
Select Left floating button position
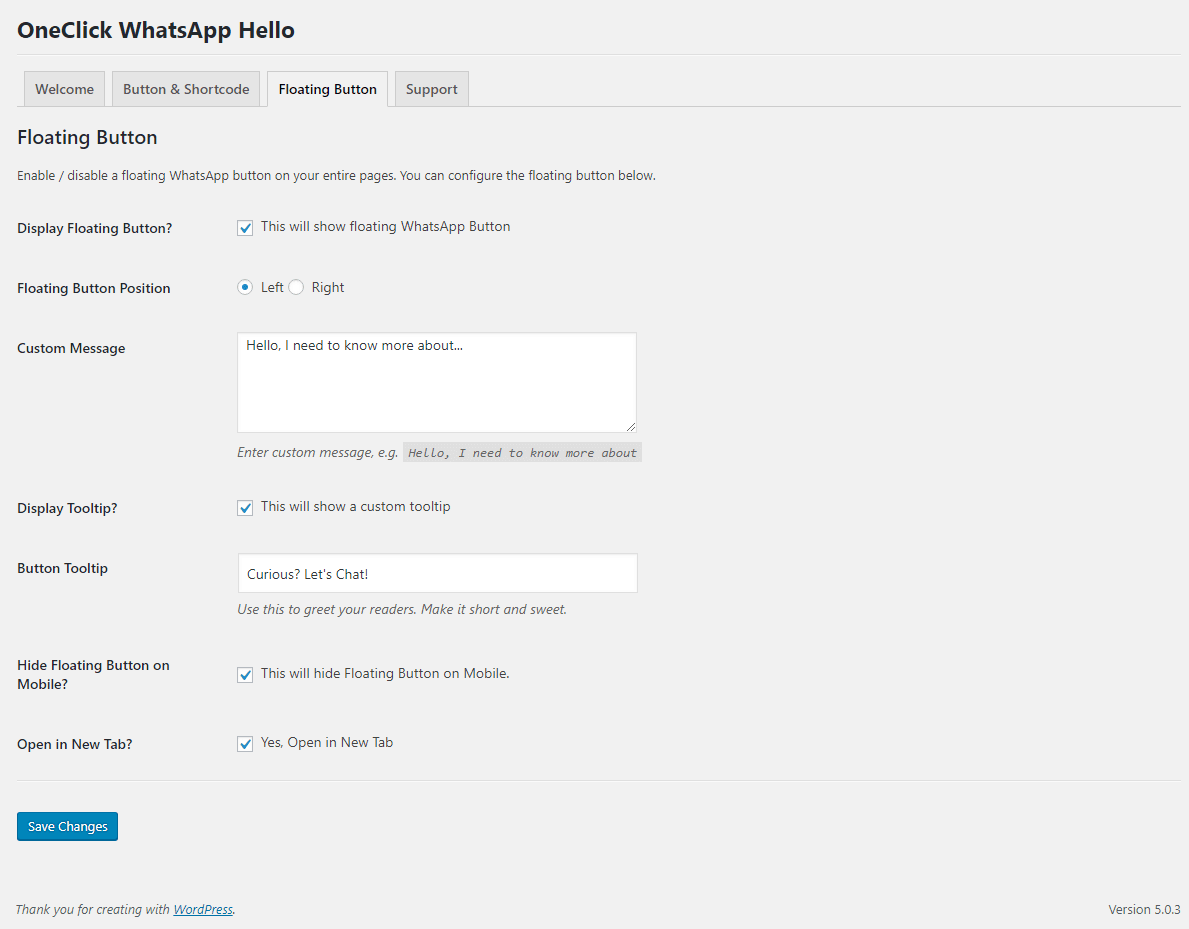245,287
